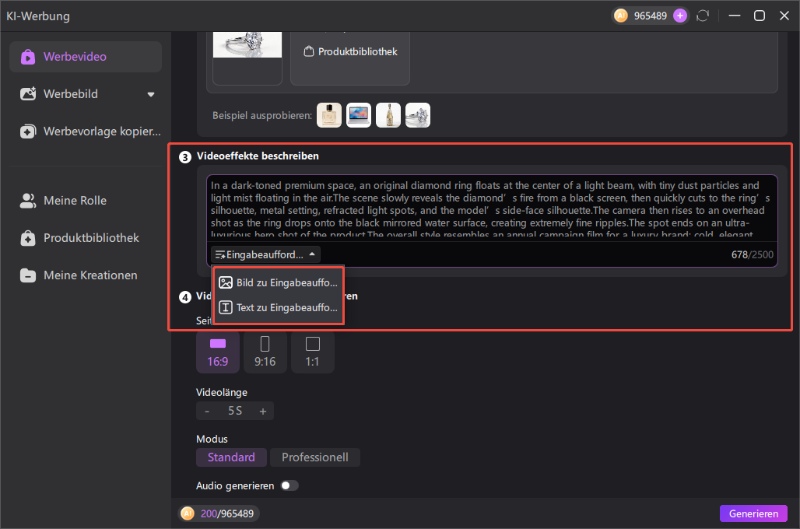Viewport: 800px width, 529px height.
Task: Go to Meine Rolle
Action: [86, 200]
